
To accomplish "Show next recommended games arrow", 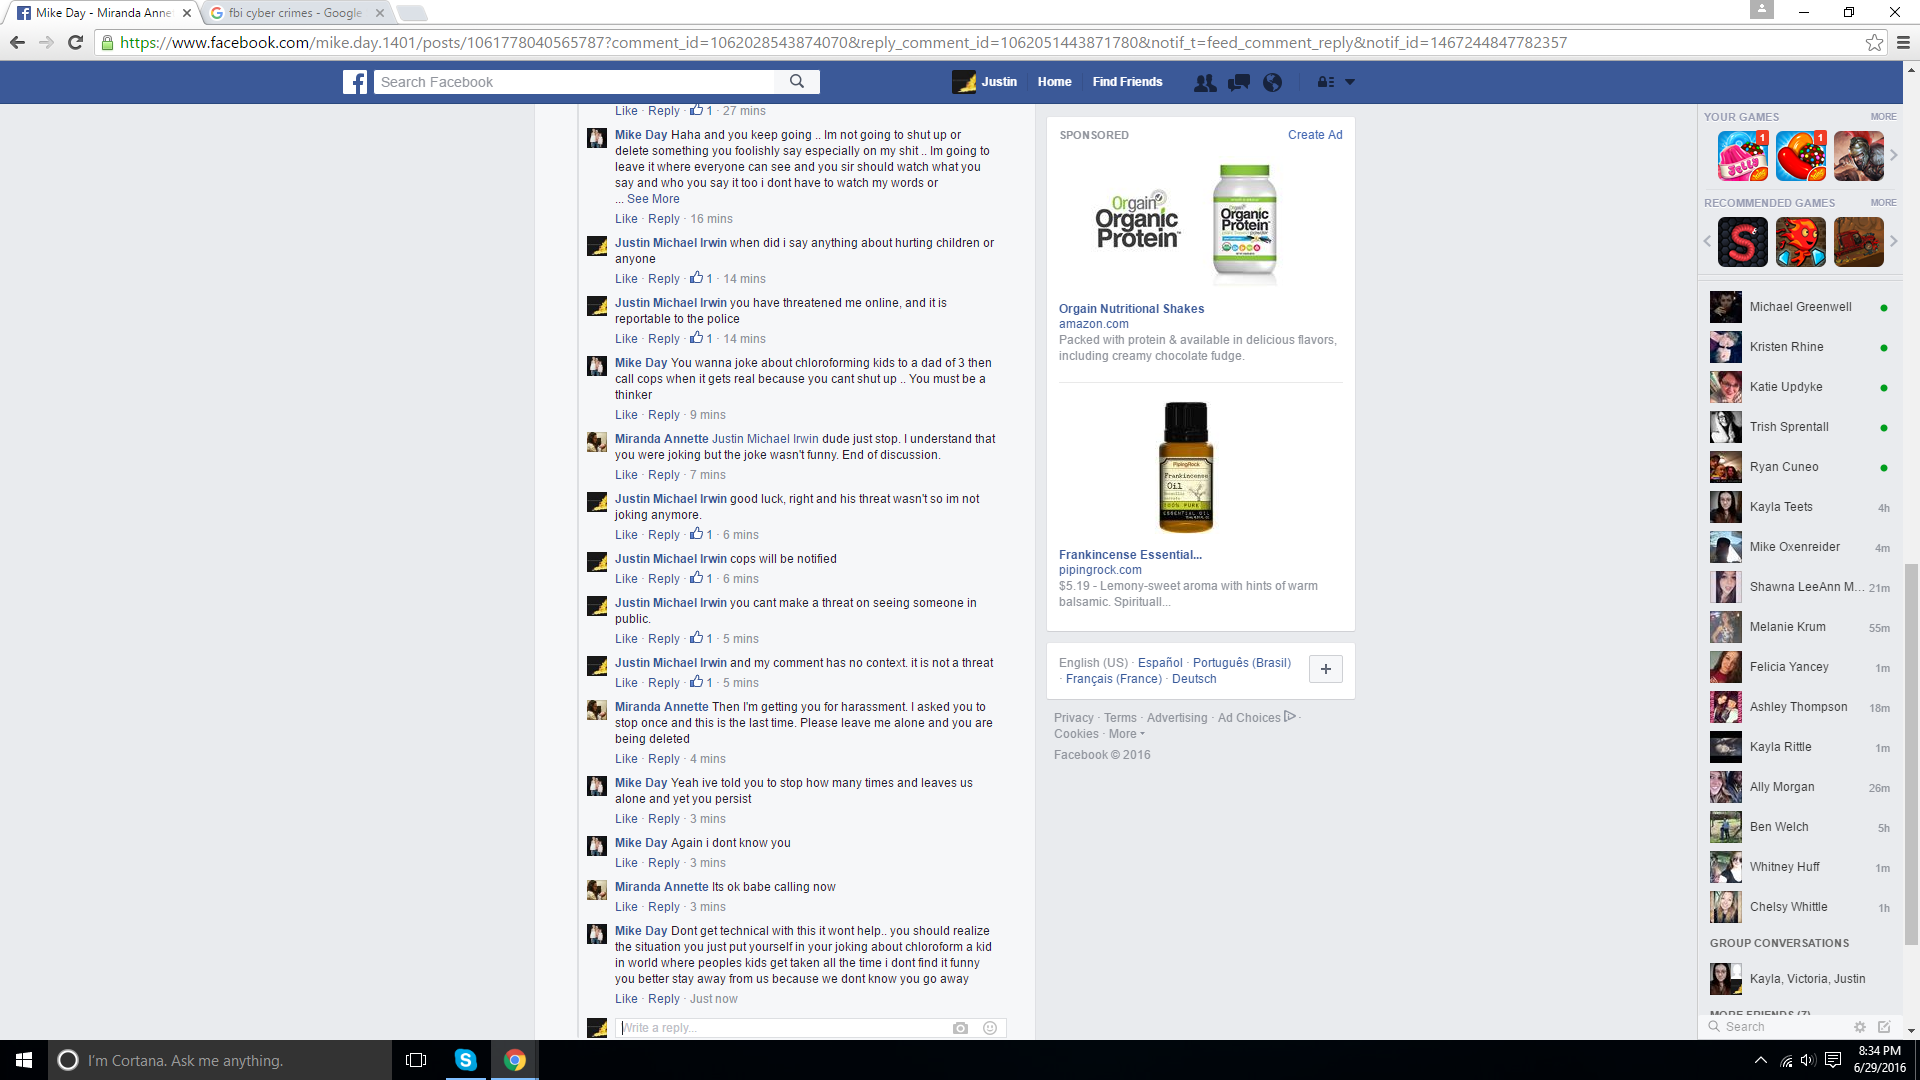I will 1893,241.
